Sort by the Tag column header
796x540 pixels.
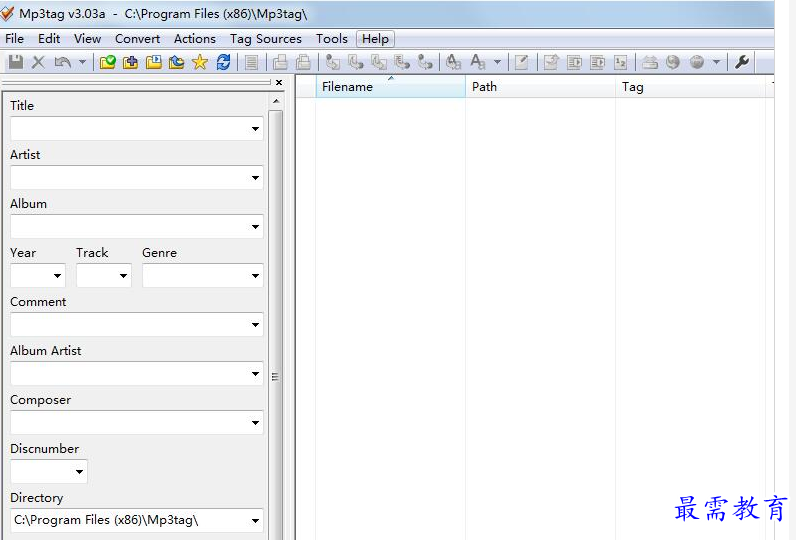pyautogui.click(x=690, y=87)
